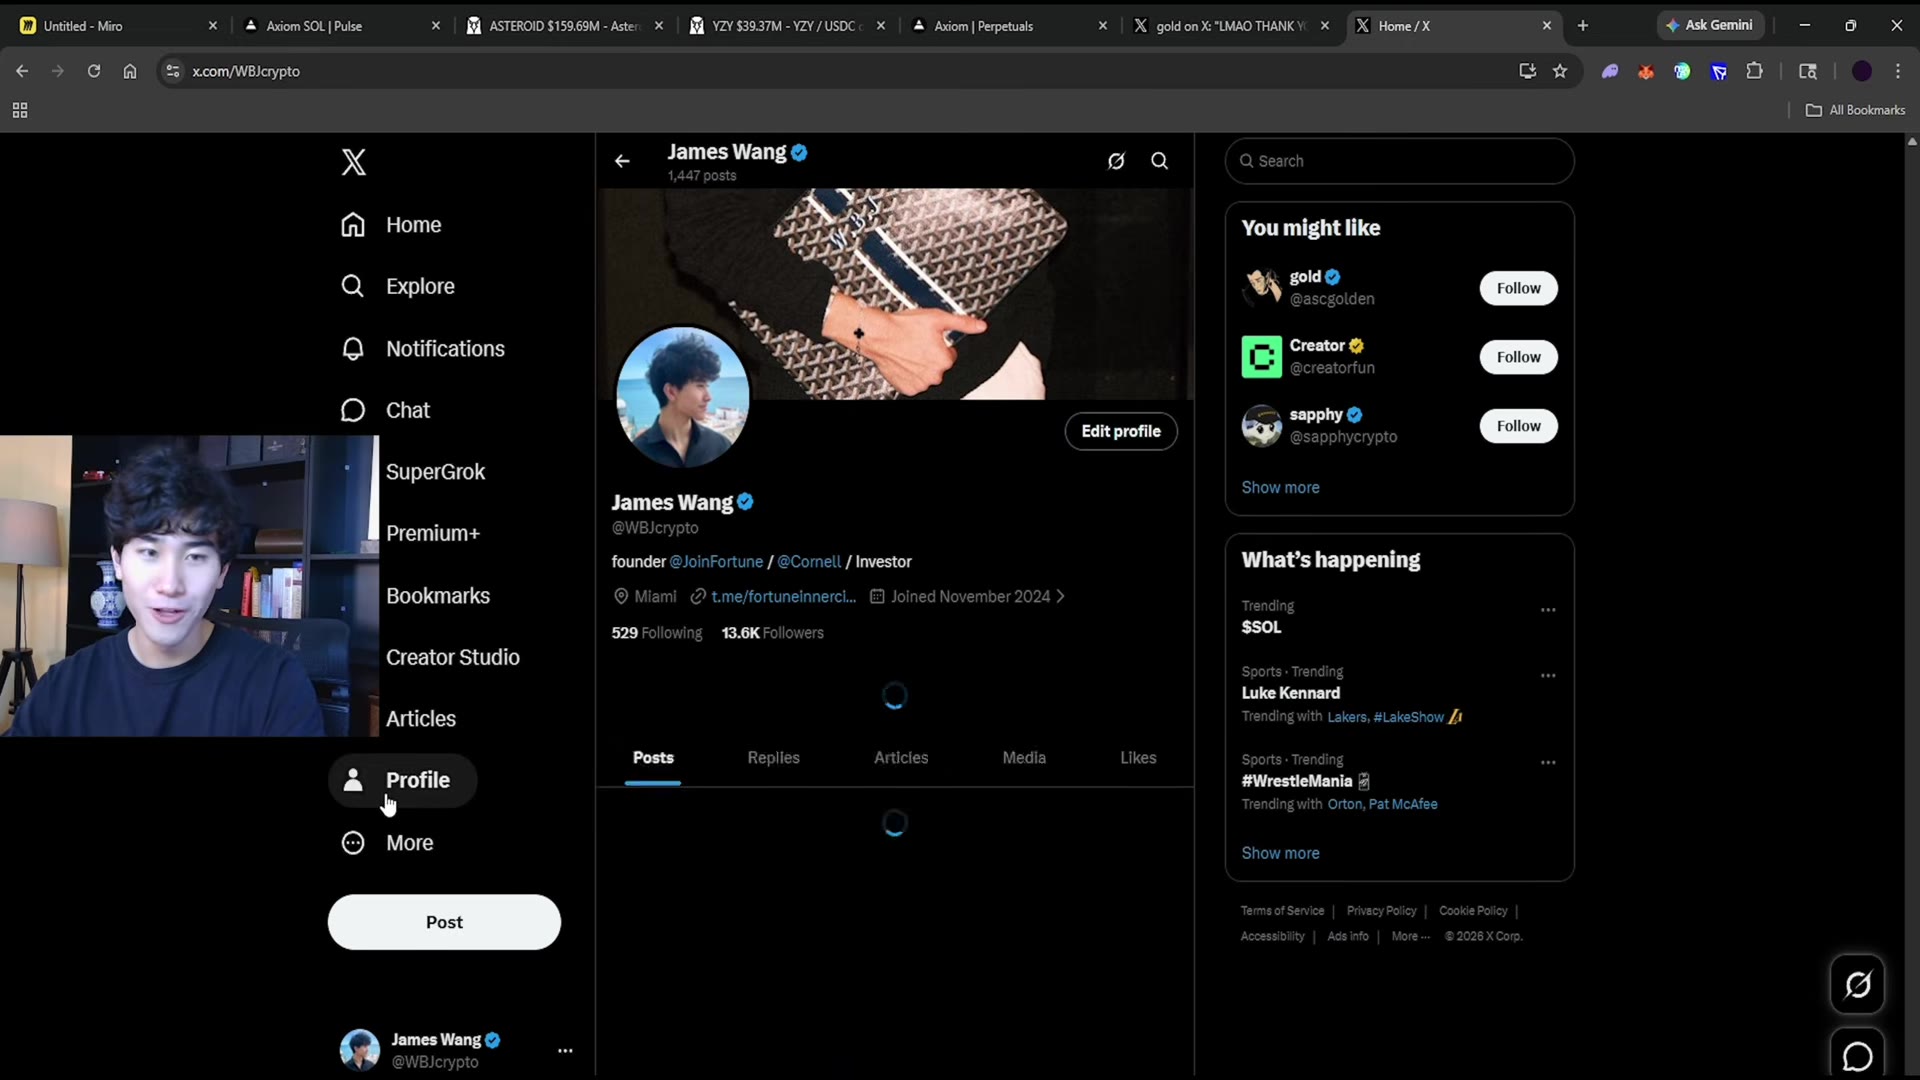Open the profile Articles tab

901,758
